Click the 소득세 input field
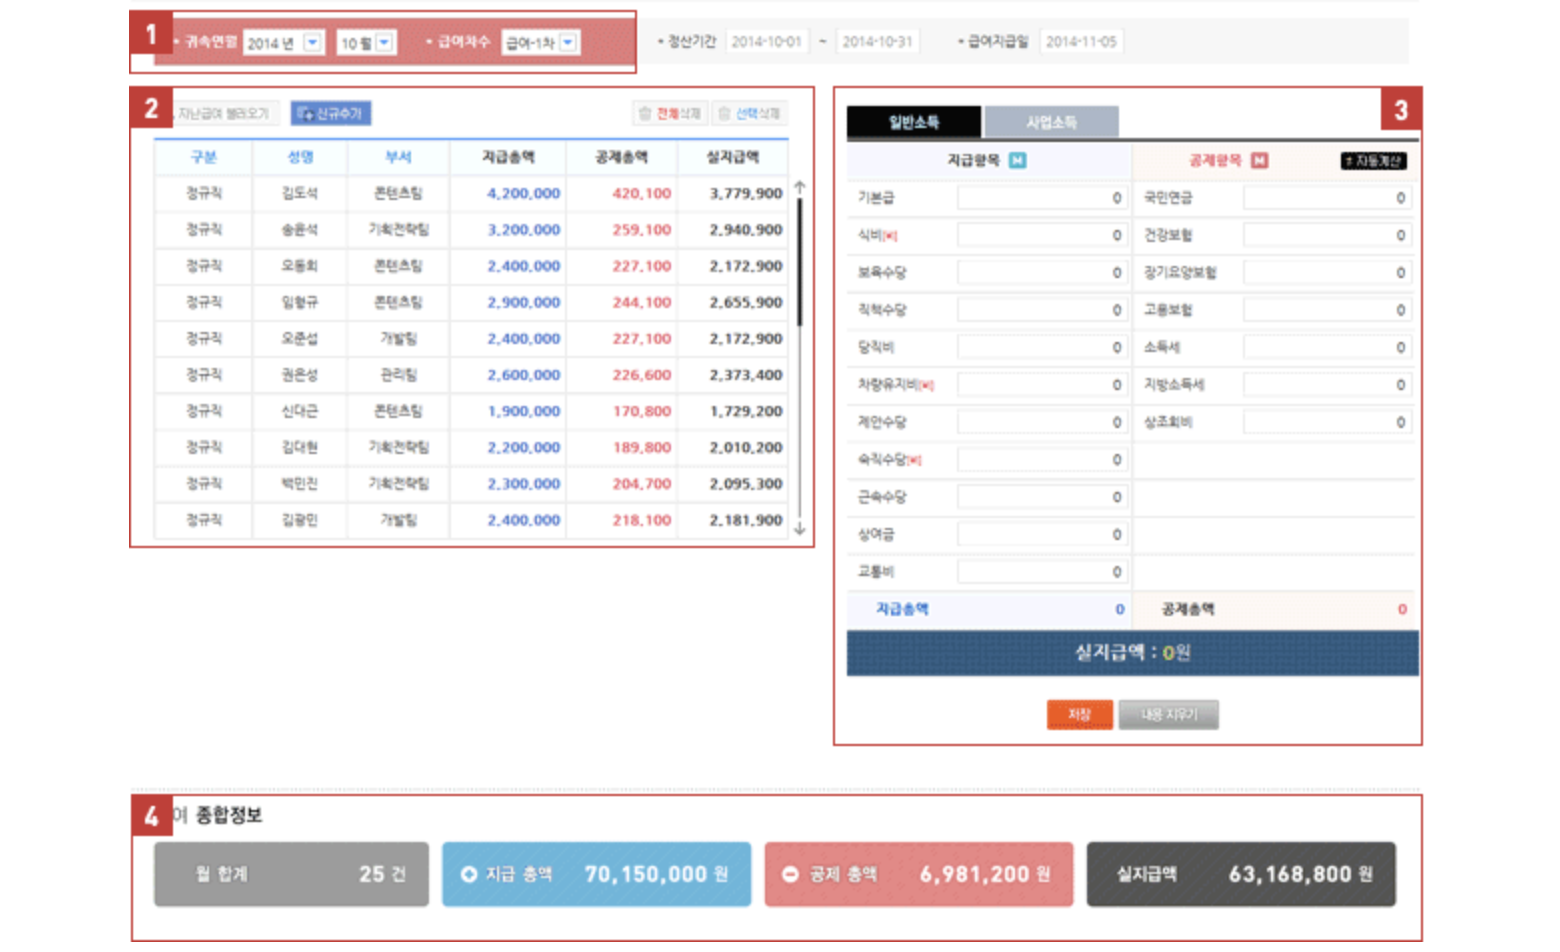Viewport: 1560px width, 952px height. pyautogui.click(x=1327, y=347)
